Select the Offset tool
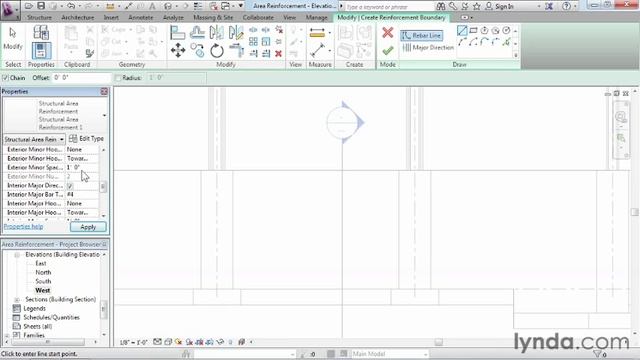640x360 pixels. 197,33
